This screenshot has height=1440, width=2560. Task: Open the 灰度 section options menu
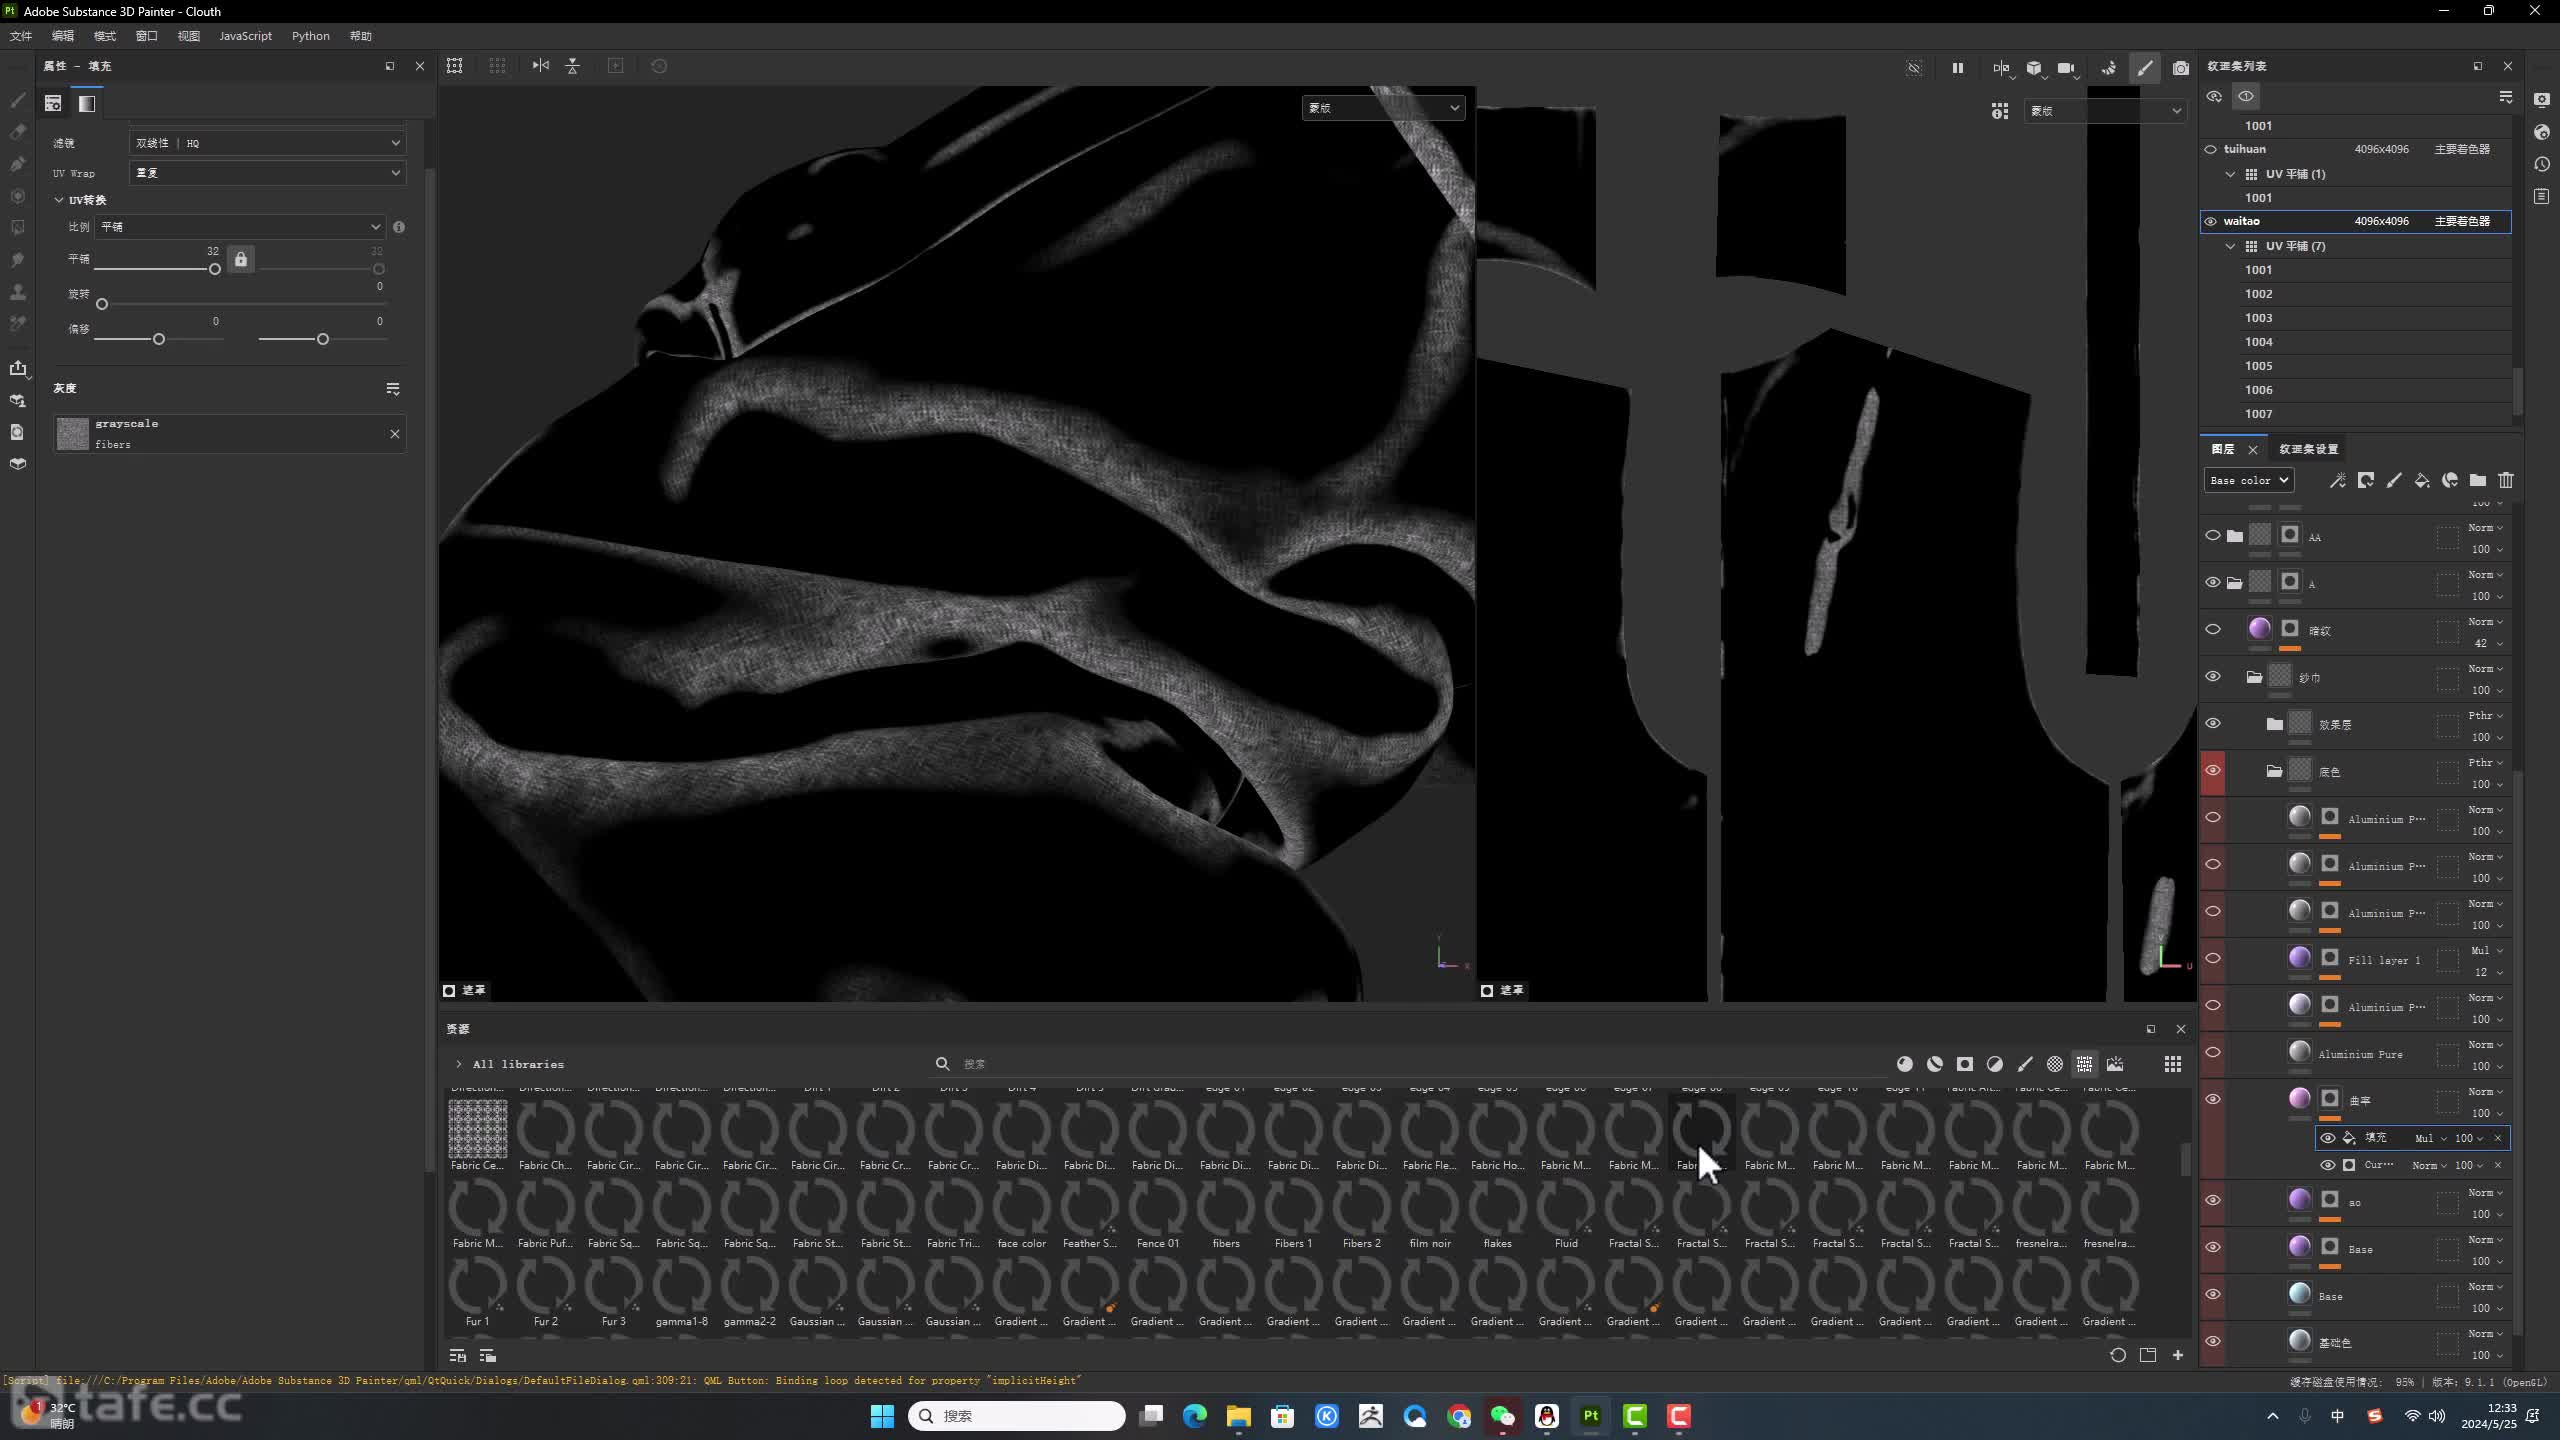(393, 389)
